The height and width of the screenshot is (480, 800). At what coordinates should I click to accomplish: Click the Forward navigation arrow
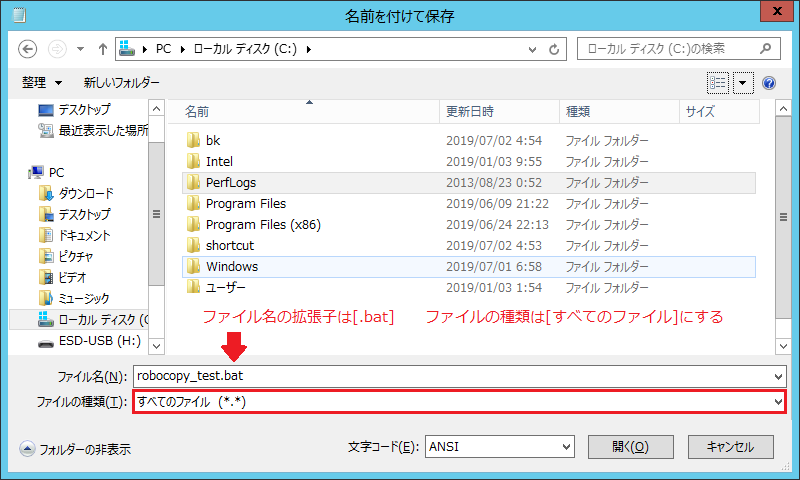pyautogui.click(x=57, y=49)
